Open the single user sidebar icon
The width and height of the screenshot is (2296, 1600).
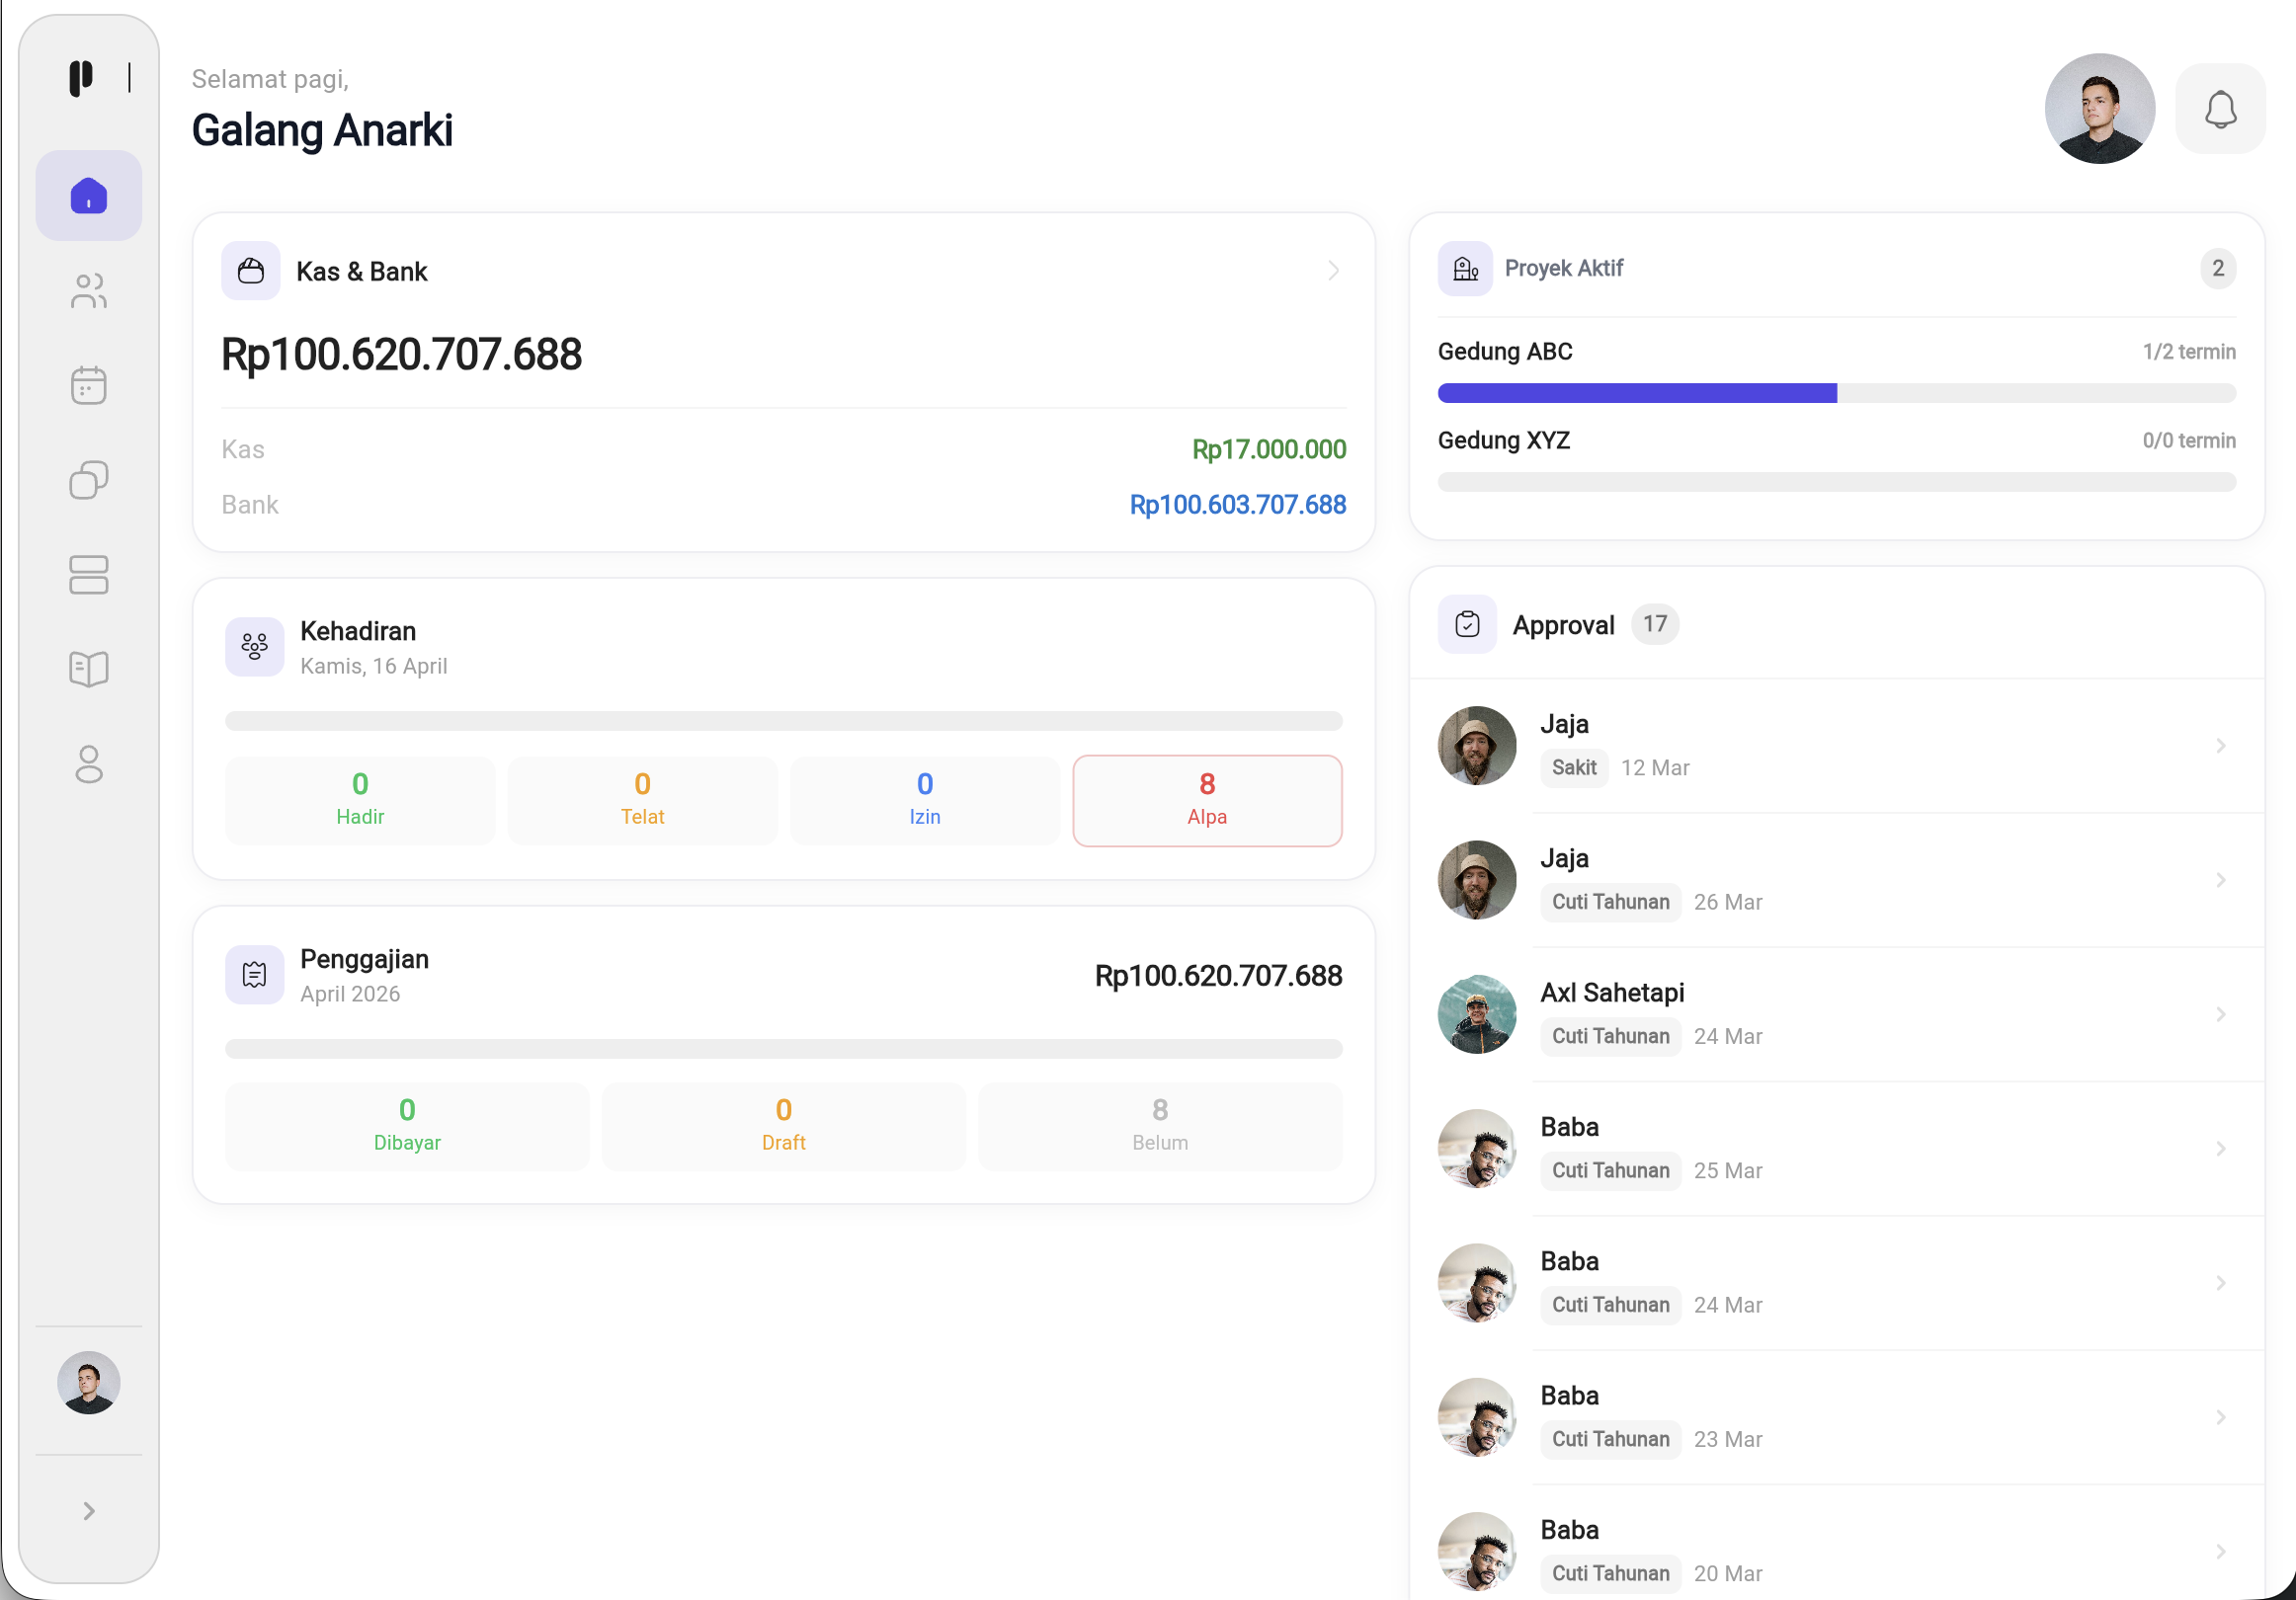coord(89,764)
